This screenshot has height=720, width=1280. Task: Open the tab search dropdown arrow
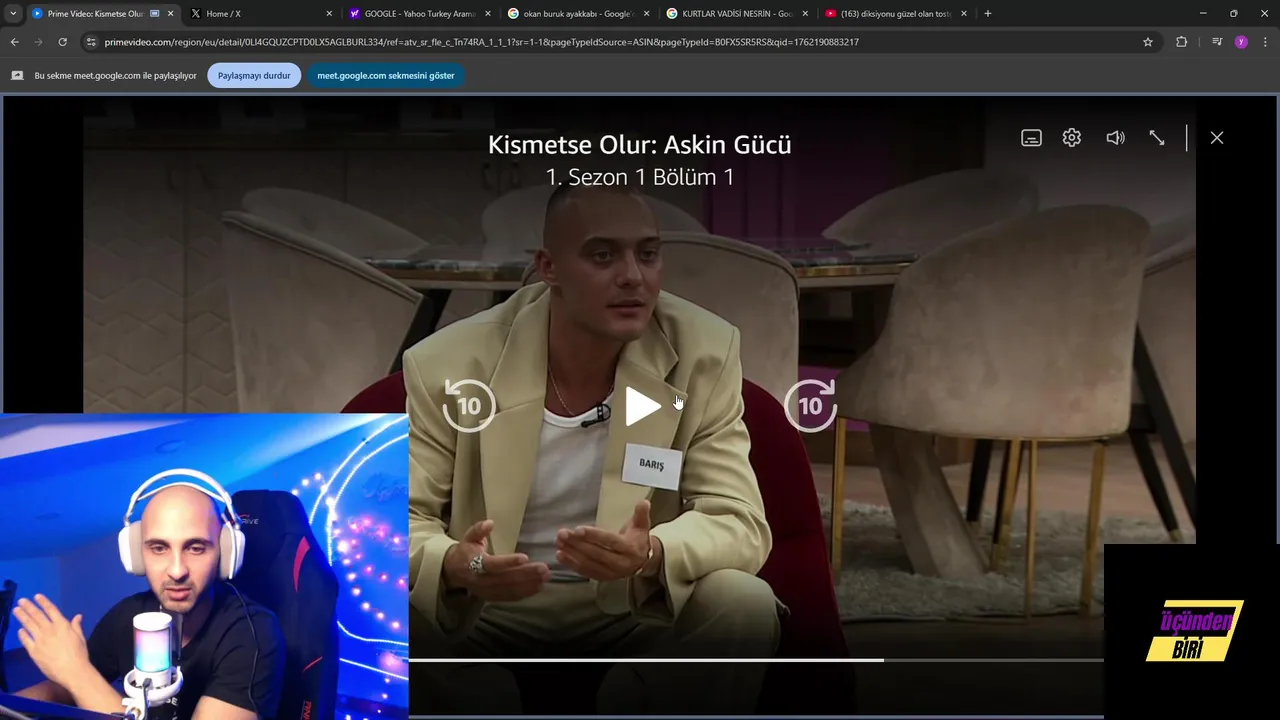pos(13,14)
